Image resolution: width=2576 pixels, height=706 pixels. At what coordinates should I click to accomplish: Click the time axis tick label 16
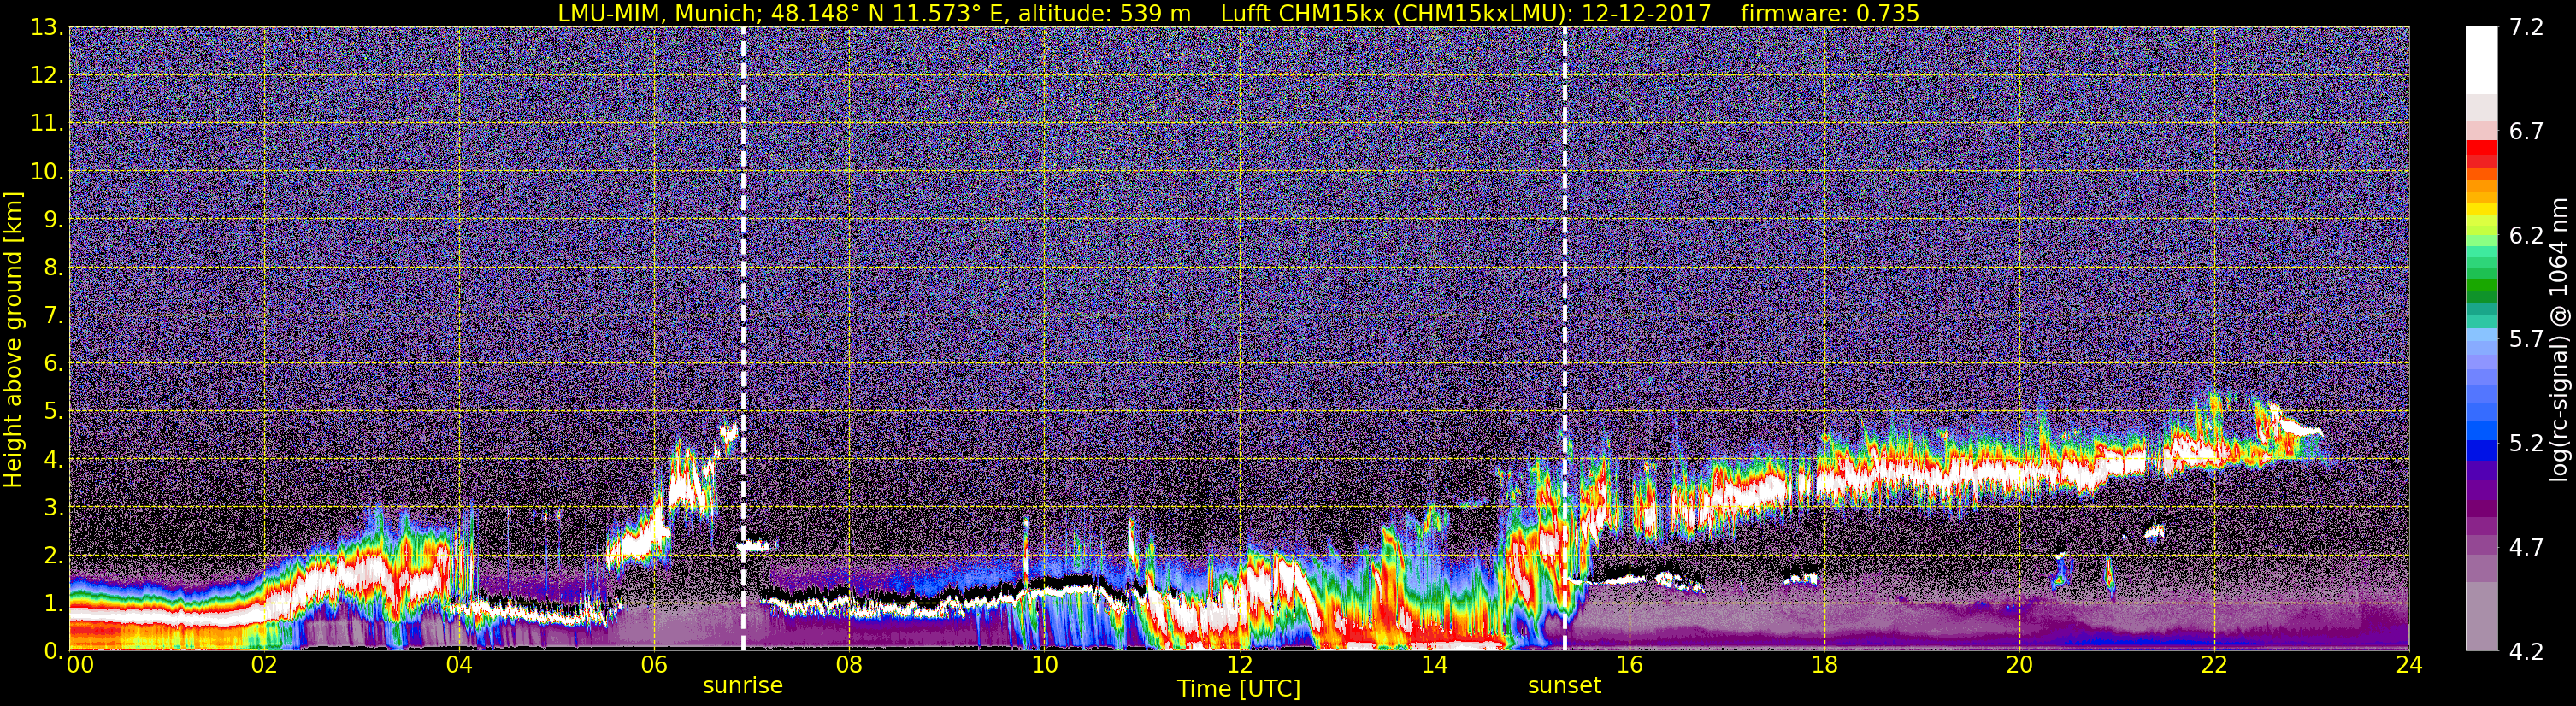pyautogui.click(x=1629, y=665)
